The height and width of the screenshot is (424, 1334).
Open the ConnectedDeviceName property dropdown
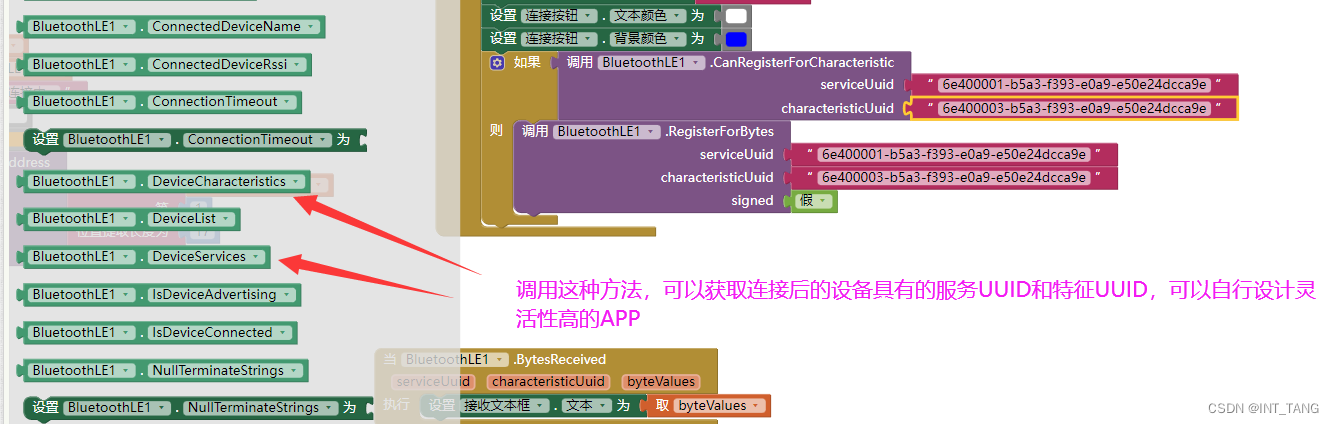click(x=234, y=27)
